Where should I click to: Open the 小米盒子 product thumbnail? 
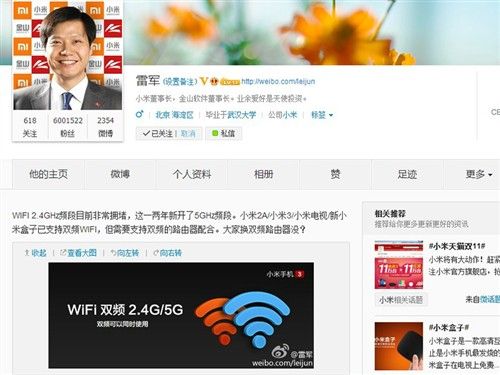(399, 346)
